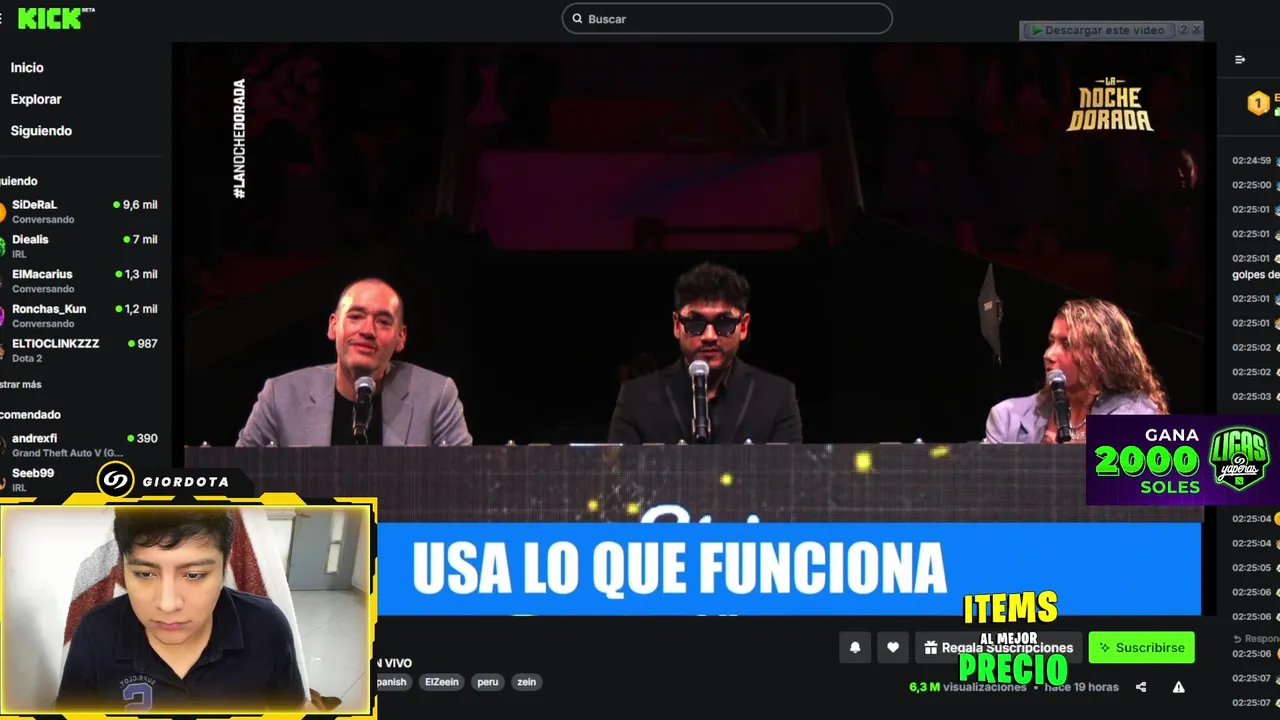The width and height of the screenshot is (1280, 720).
Task: Open Explorar in sidebar
Action: [x=36, y=99]
